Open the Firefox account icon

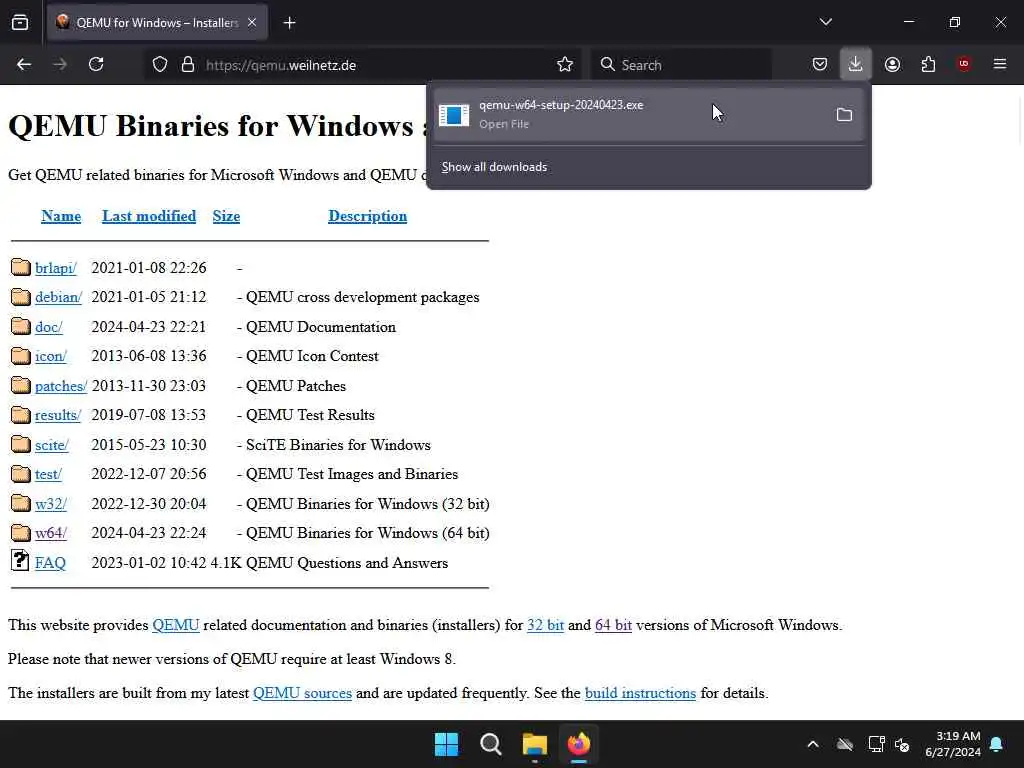tap(892, 65)
